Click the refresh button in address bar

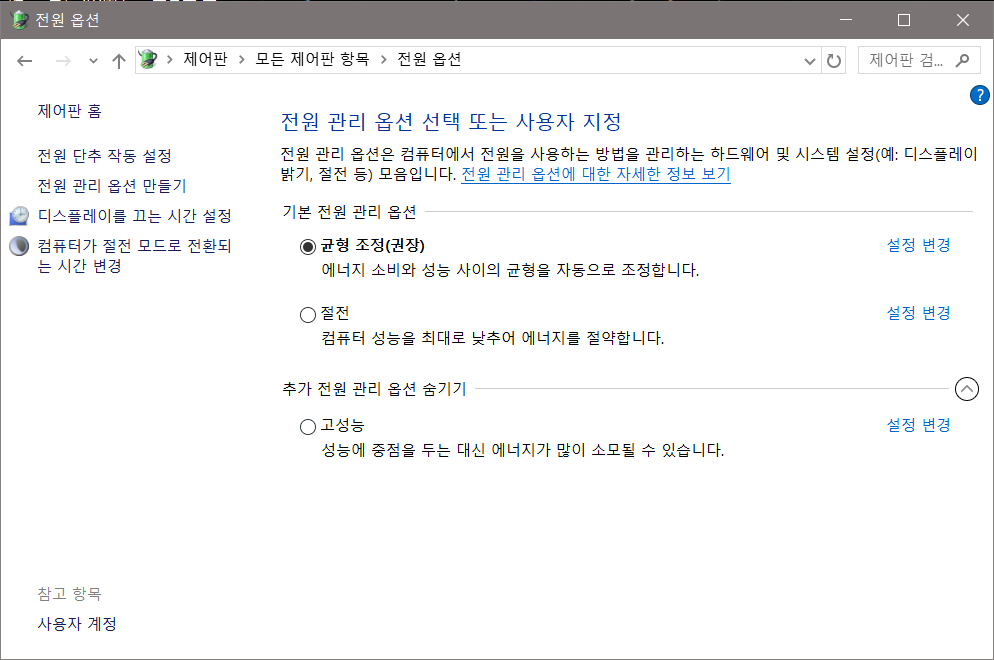pos(834,60)
